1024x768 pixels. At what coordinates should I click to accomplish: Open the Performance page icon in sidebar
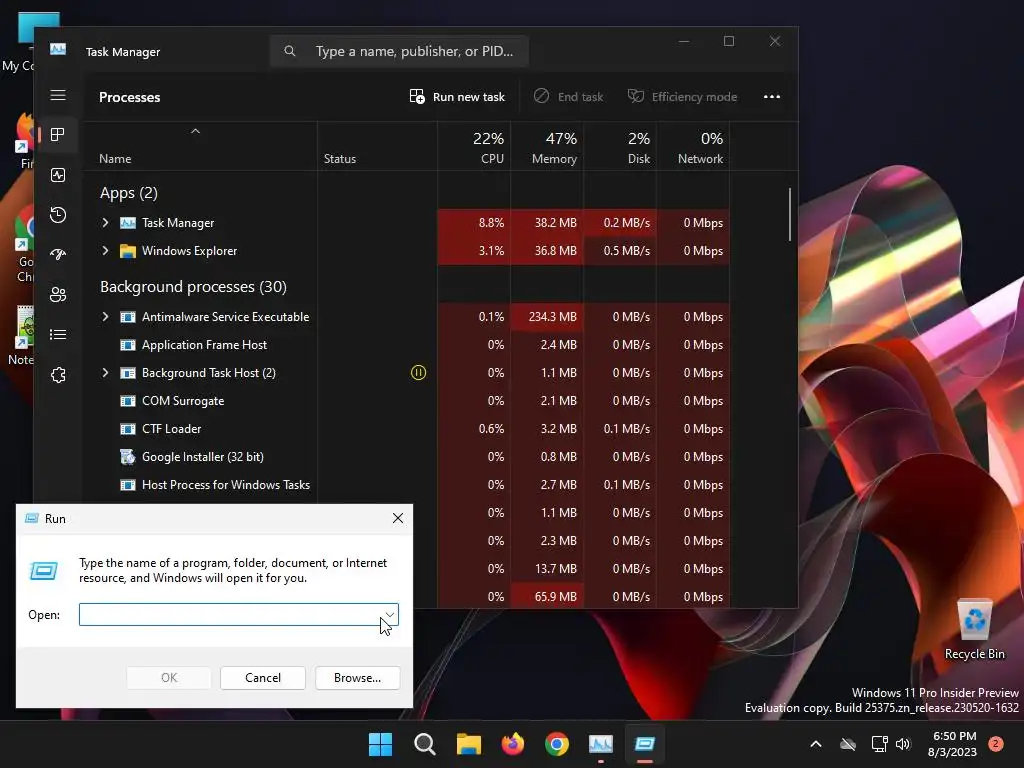pos(58,175)
